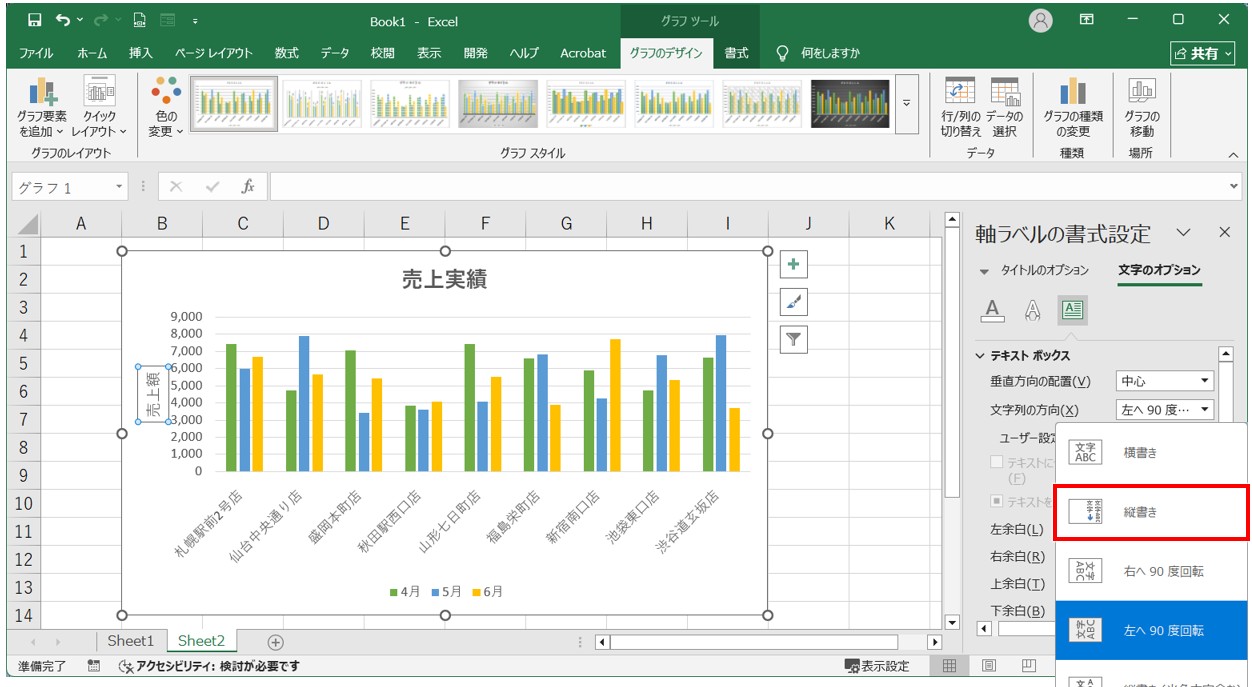Viewport: 1252px width, 687px height.
Task: Add a new sheet with plus button
Action: click(276, 642)
